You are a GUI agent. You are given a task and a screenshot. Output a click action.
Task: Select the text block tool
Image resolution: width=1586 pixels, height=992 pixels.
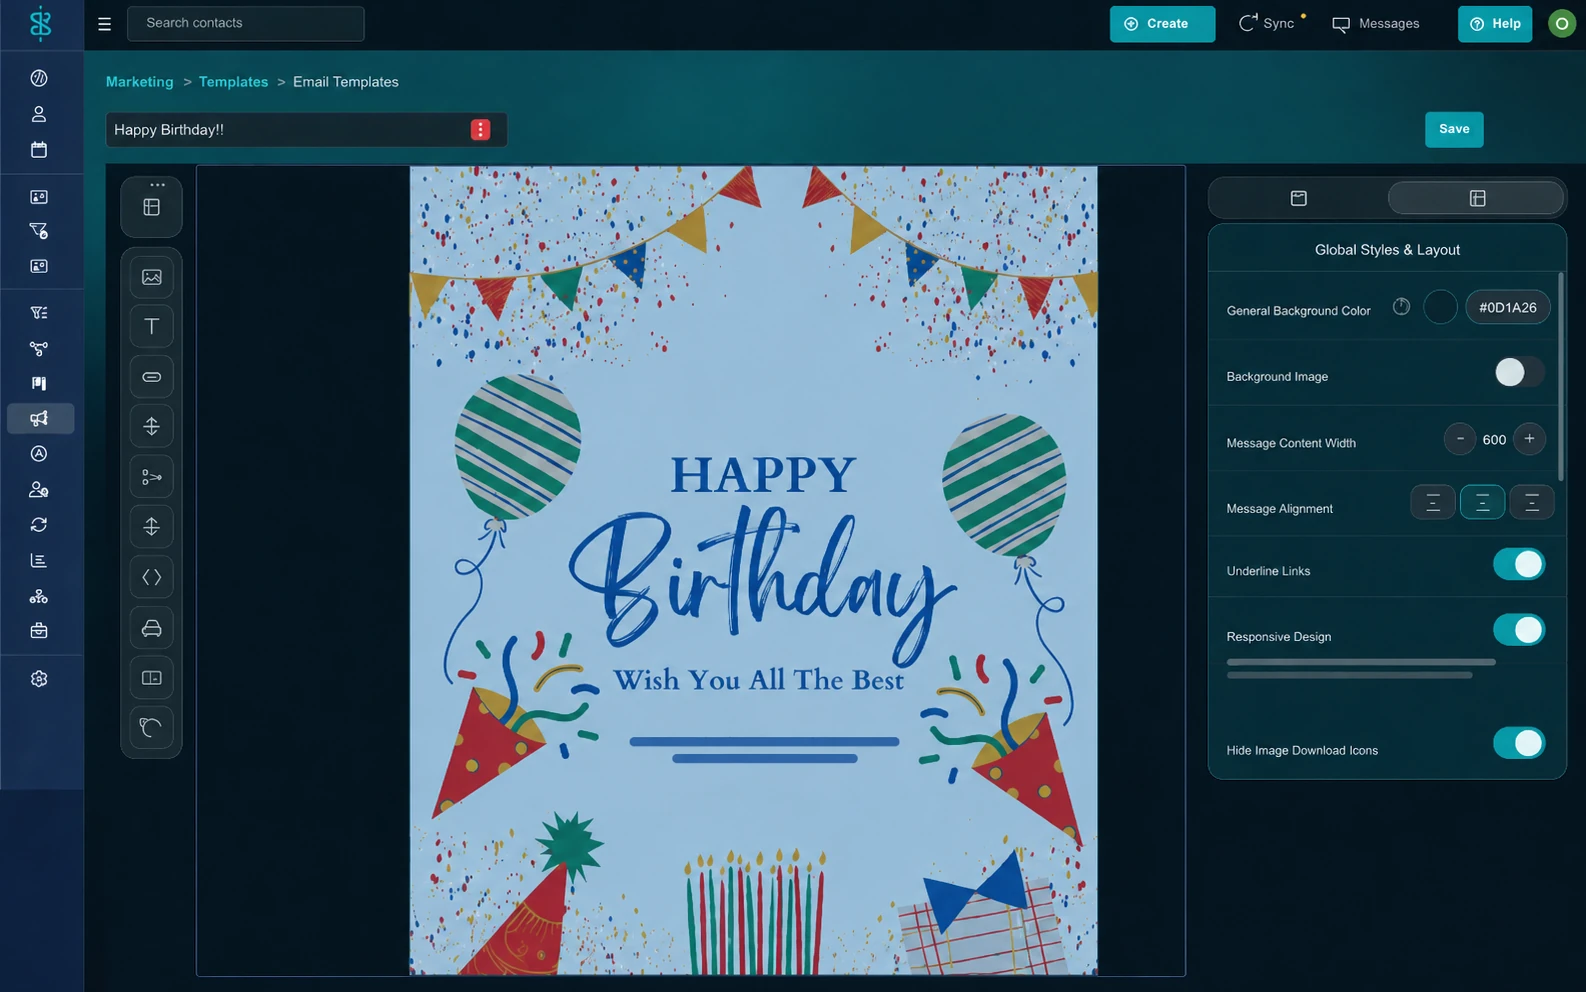(x=152, y=326)
